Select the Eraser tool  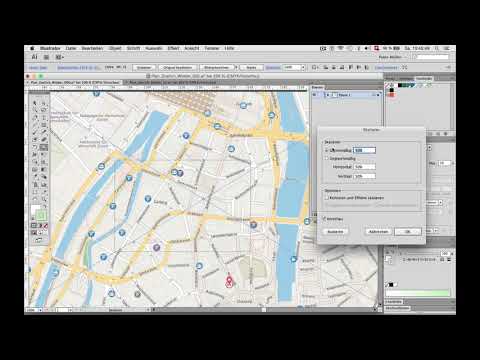pyautogui.click(x=44, y=140)
